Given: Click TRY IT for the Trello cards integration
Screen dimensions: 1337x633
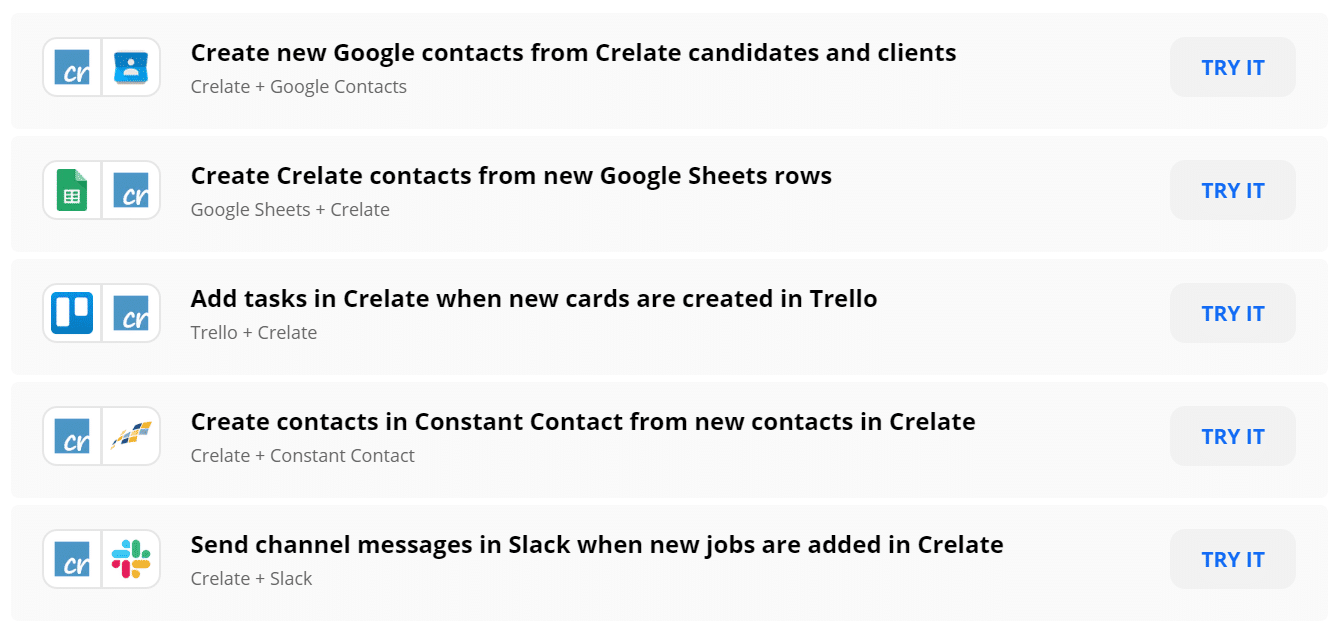Looking at the screenshot, I should point(1232,313).
